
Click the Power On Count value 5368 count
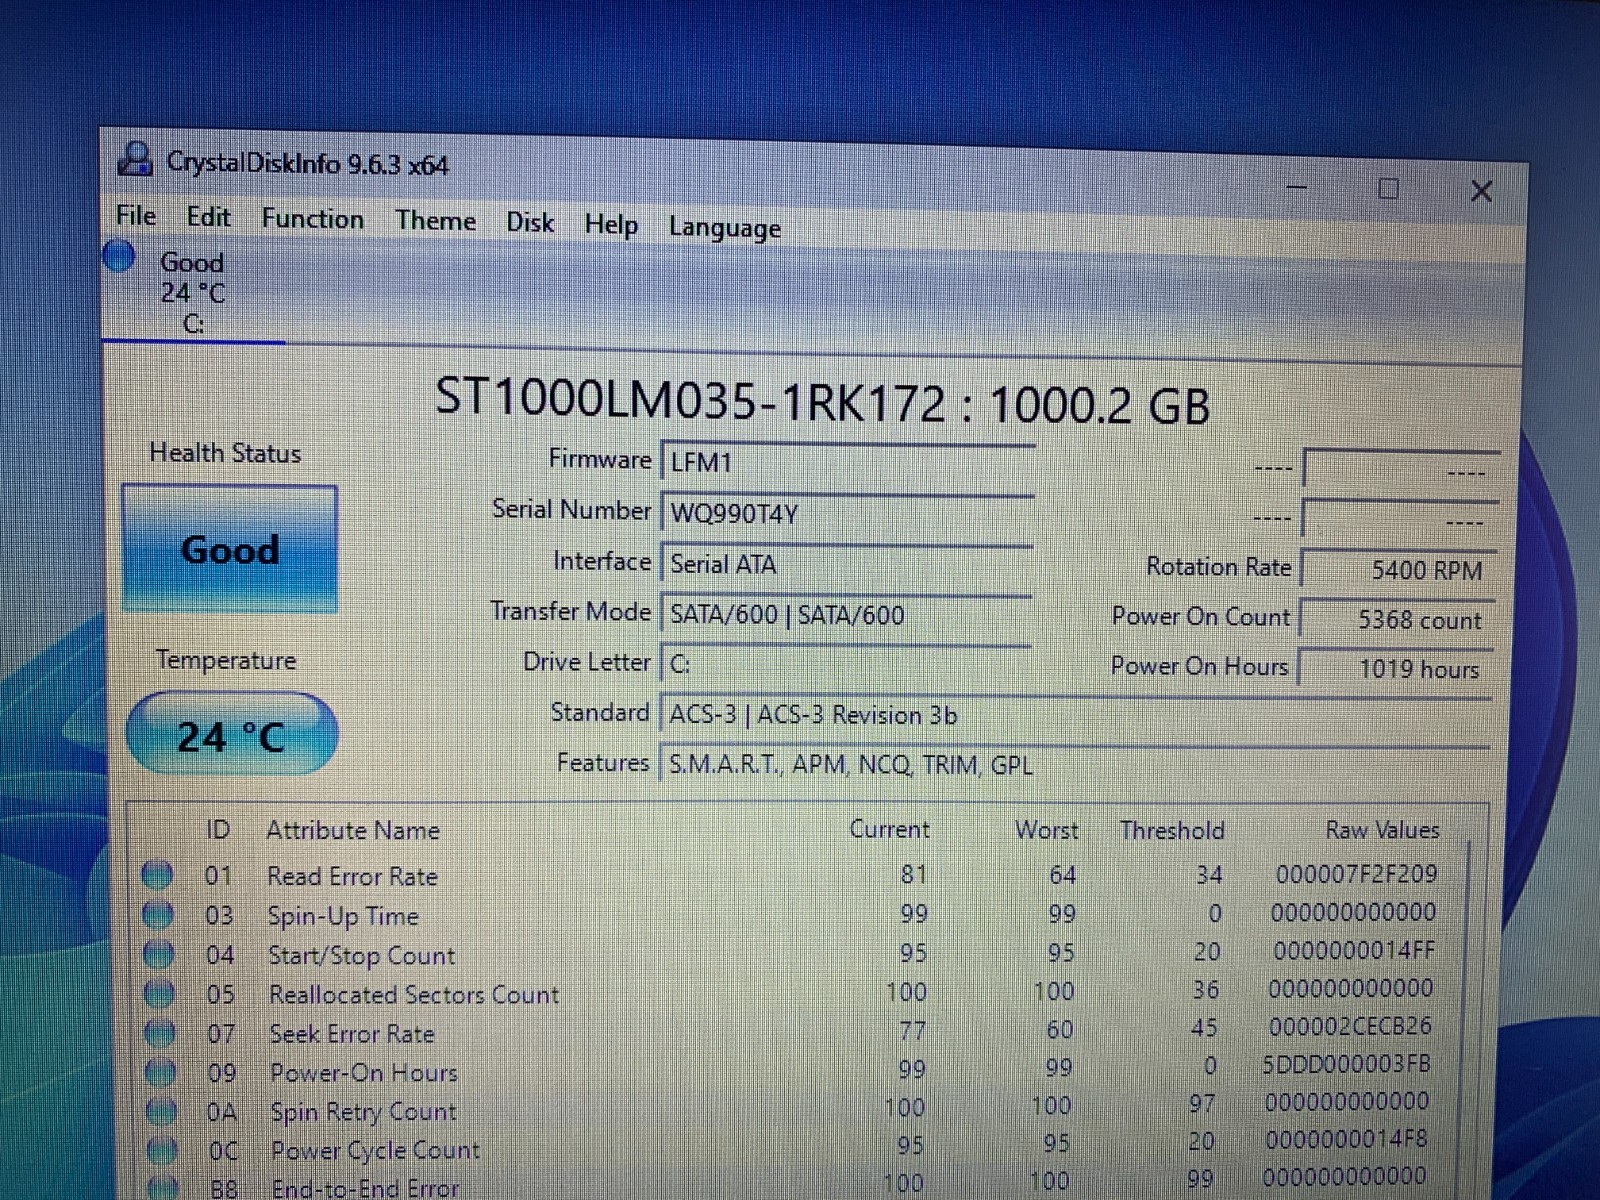tap(1398, 619)
